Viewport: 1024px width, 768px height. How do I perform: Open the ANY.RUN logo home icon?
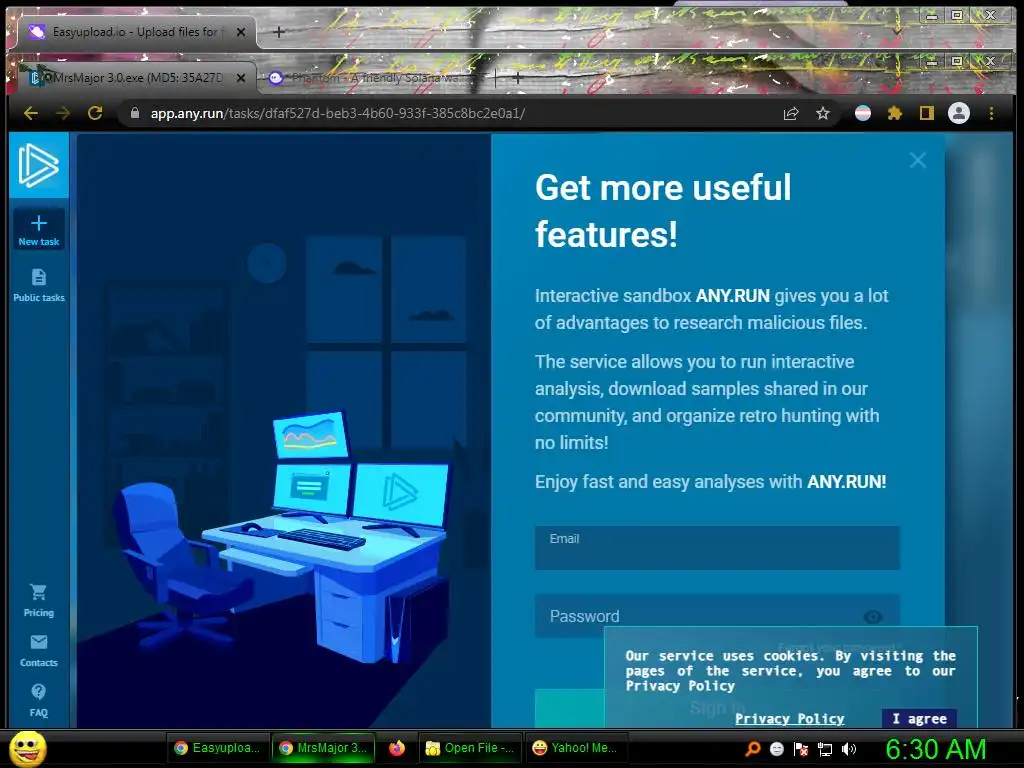pos(39,165)
